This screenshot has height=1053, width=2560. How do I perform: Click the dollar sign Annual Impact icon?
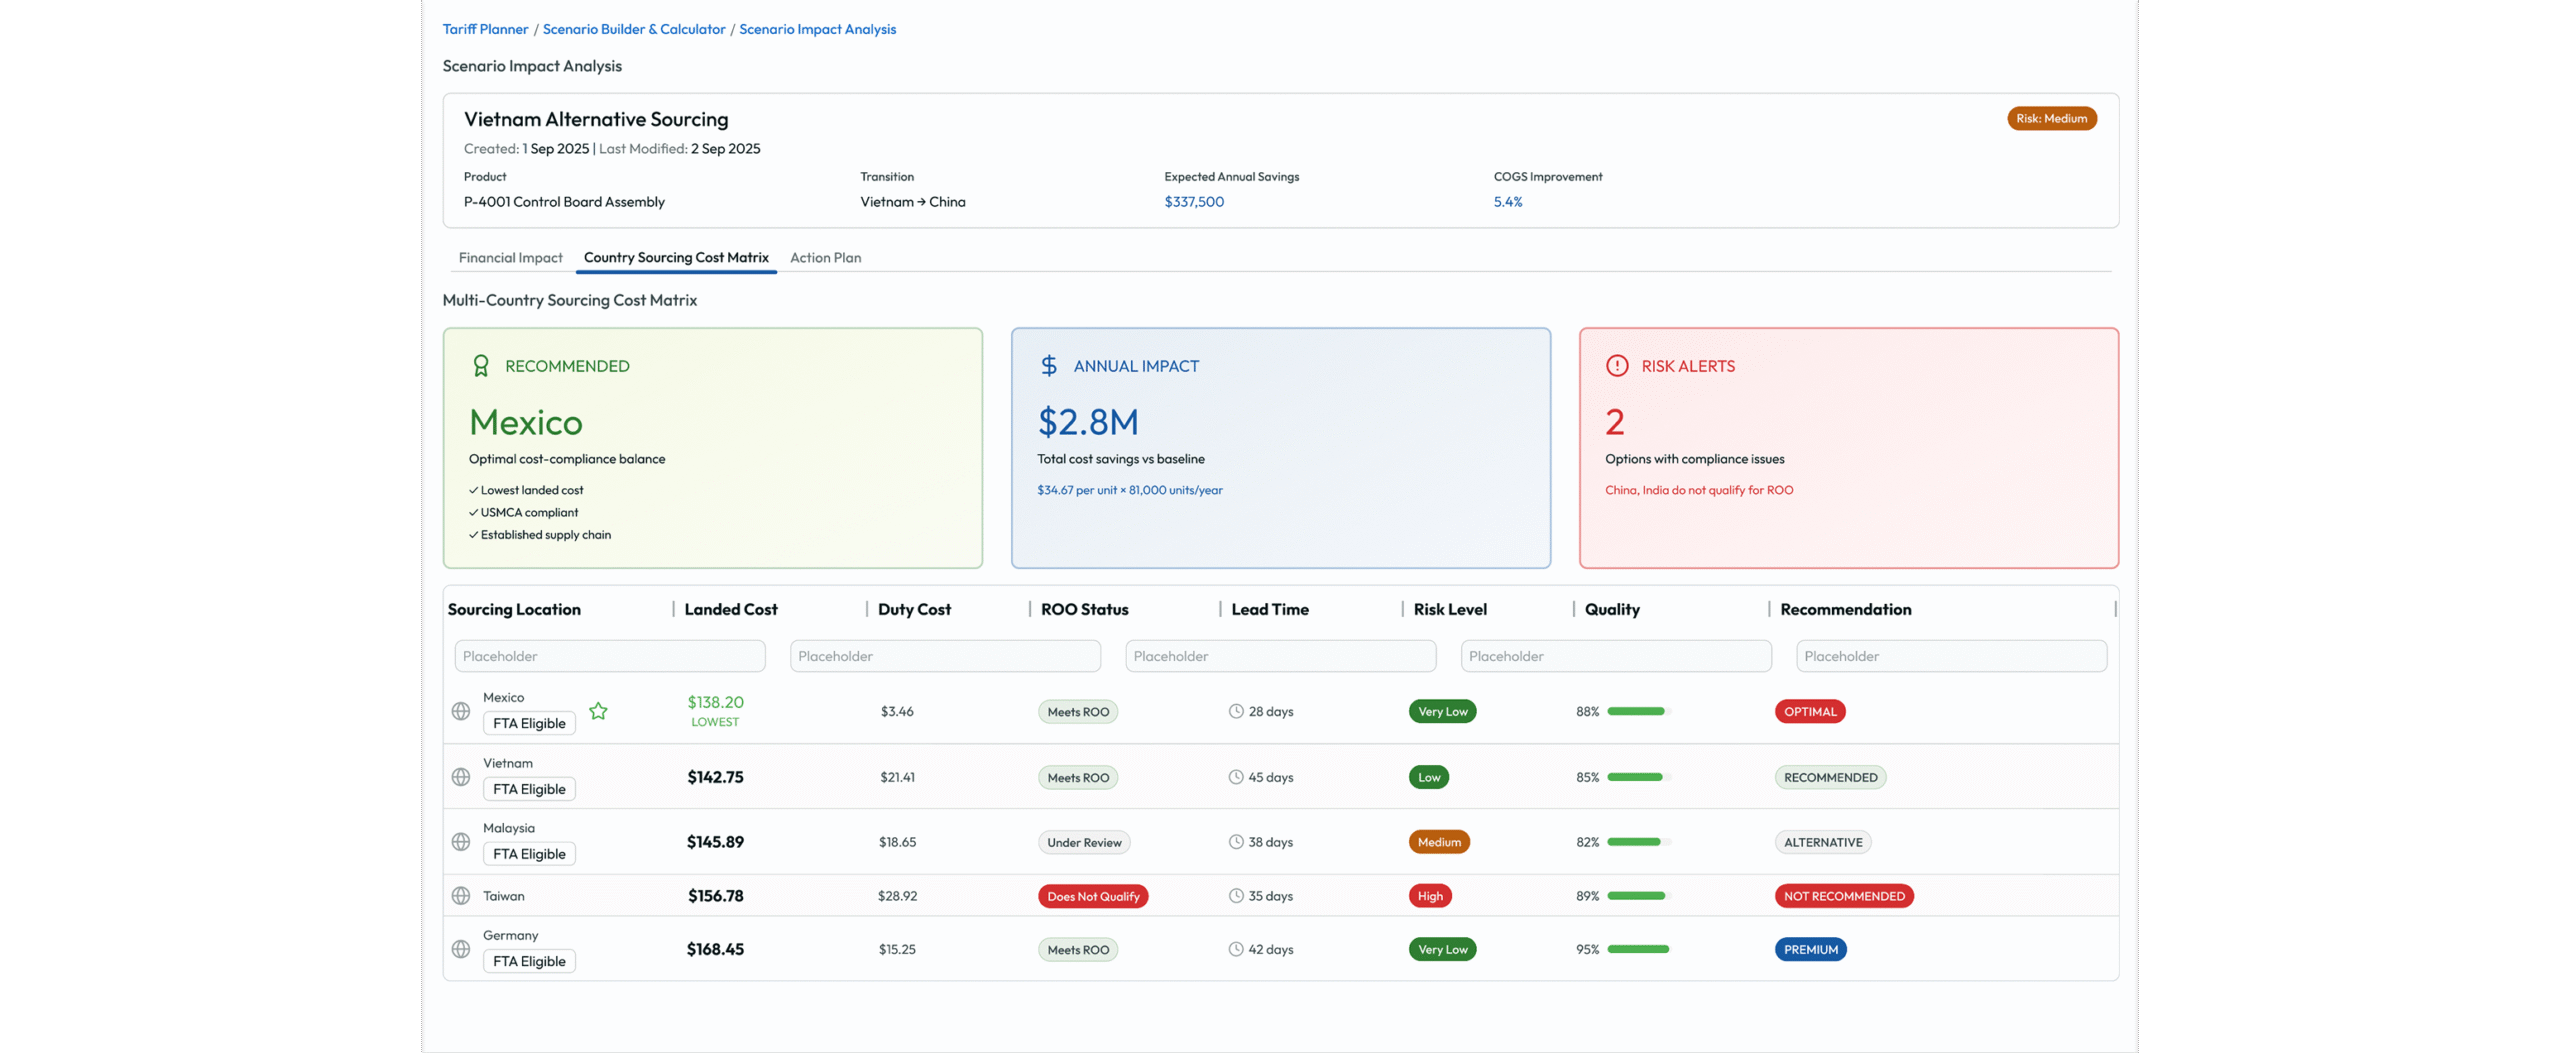point(1048,366)
